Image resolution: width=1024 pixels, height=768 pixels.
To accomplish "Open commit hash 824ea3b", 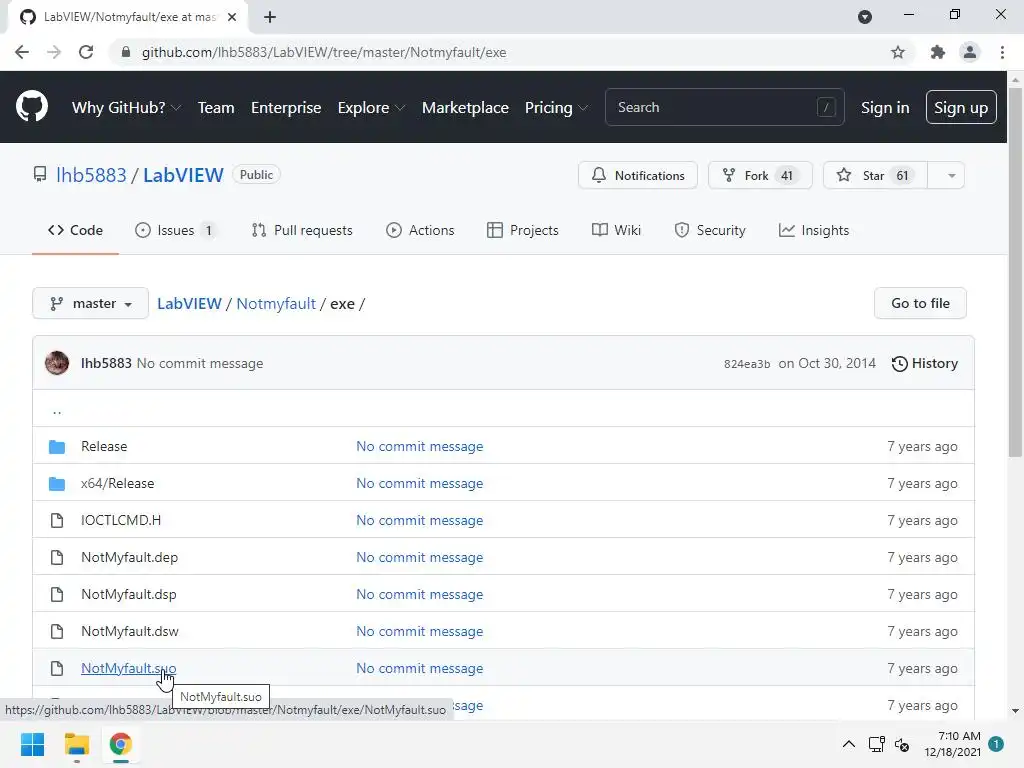I will pos(746,364).
